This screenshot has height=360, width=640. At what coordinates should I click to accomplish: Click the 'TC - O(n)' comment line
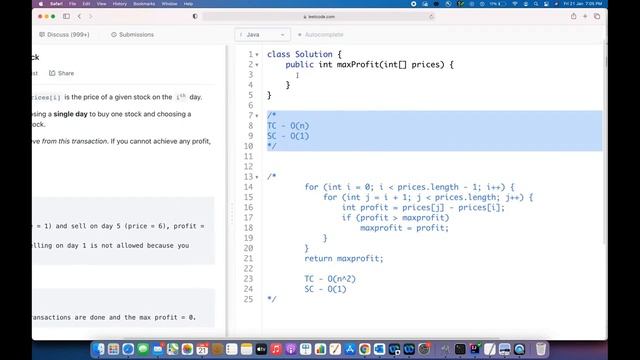tap(288, 126)
